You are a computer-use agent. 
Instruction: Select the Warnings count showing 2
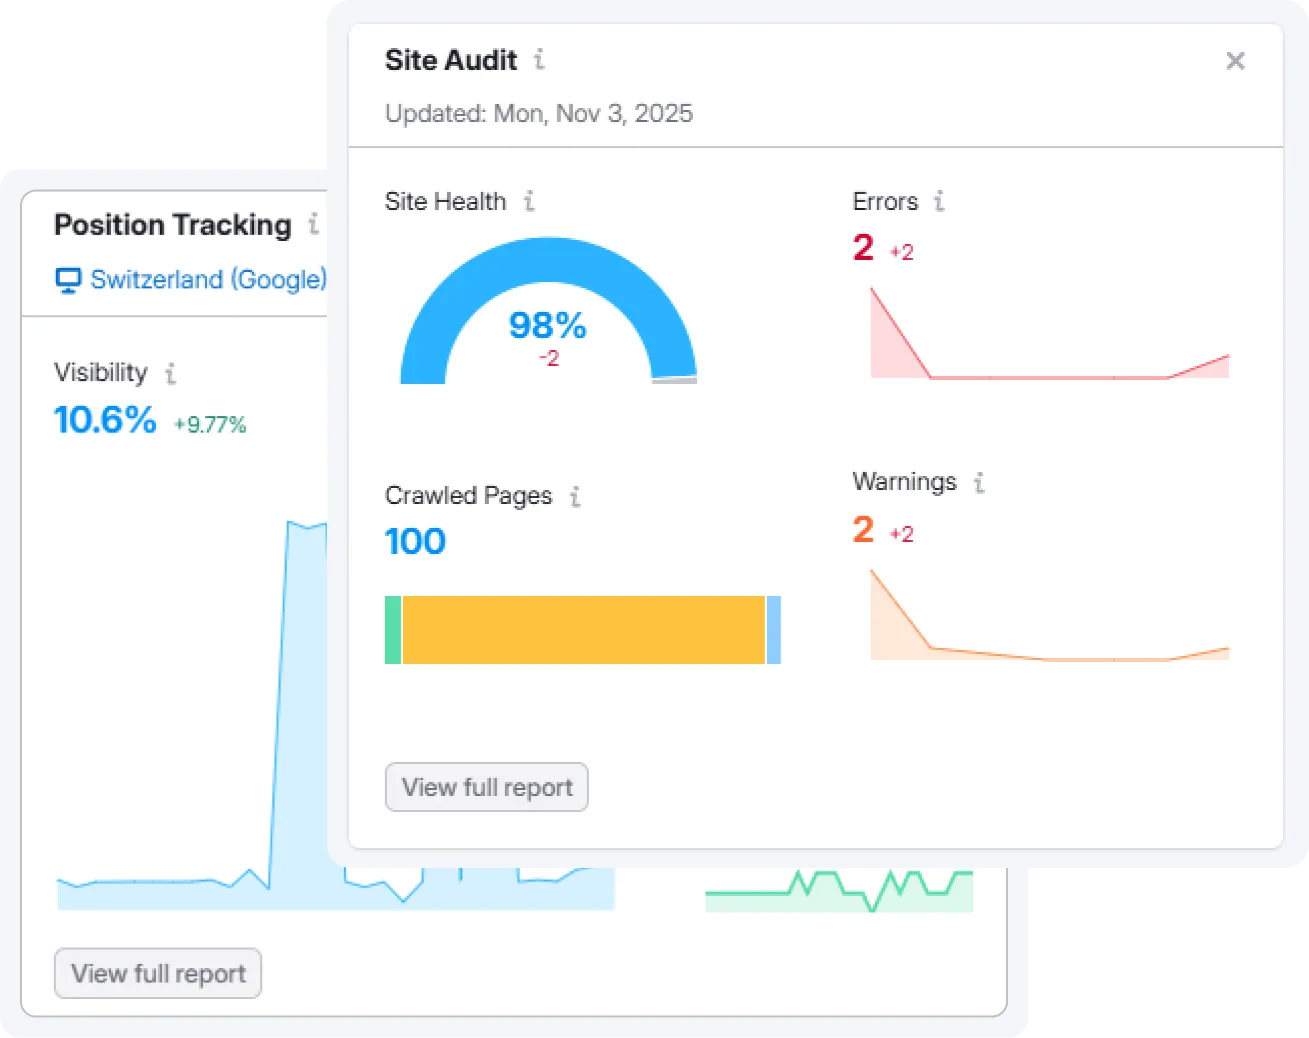coord(862,530)
